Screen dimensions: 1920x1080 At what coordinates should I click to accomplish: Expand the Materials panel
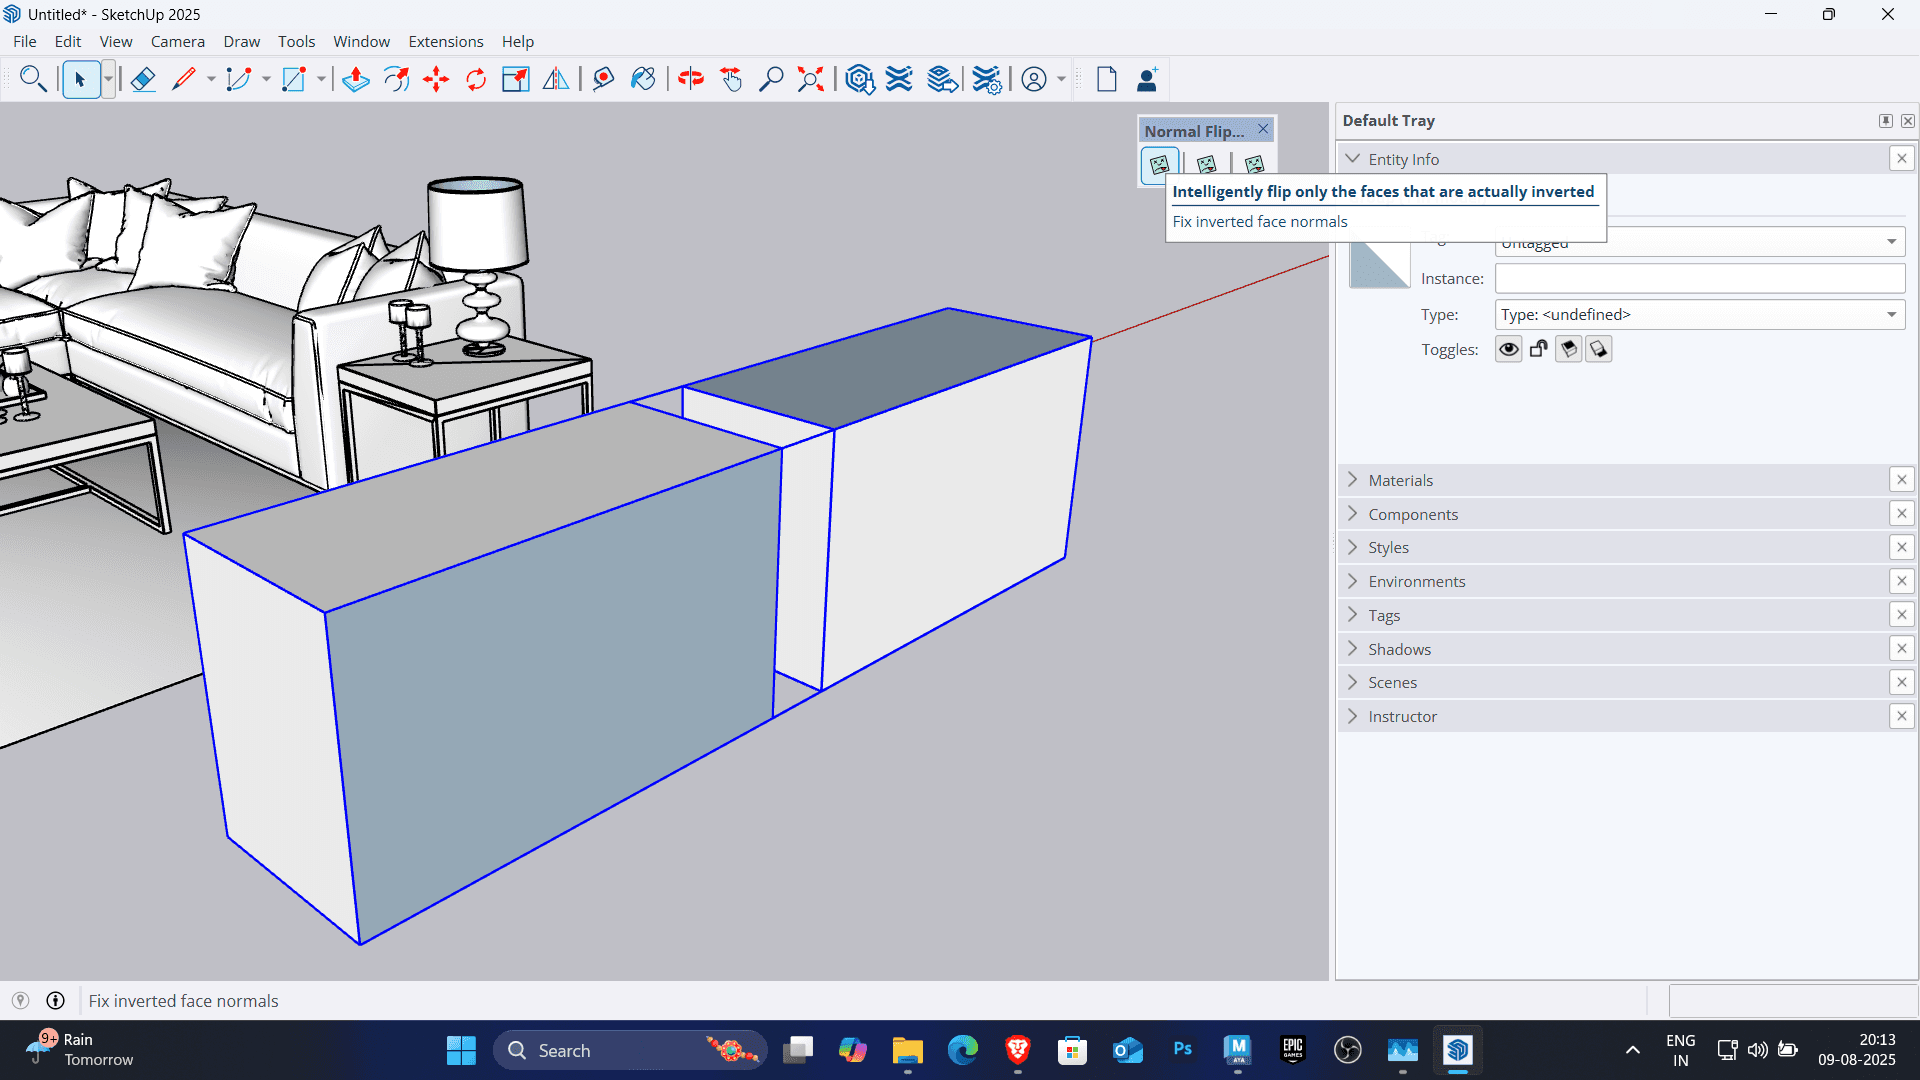click(1400, 480)
